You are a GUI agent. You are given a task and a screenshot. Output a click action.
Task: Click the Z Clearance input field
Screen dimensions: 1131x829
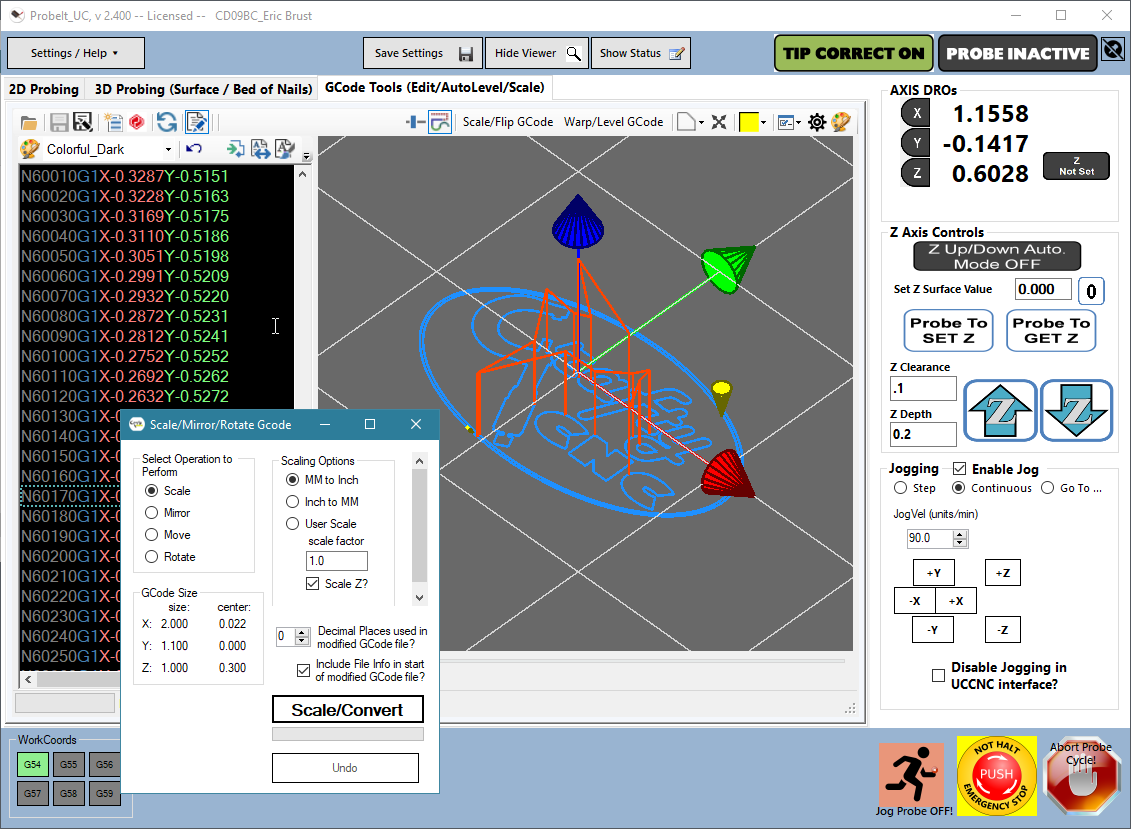click(923, 389)
